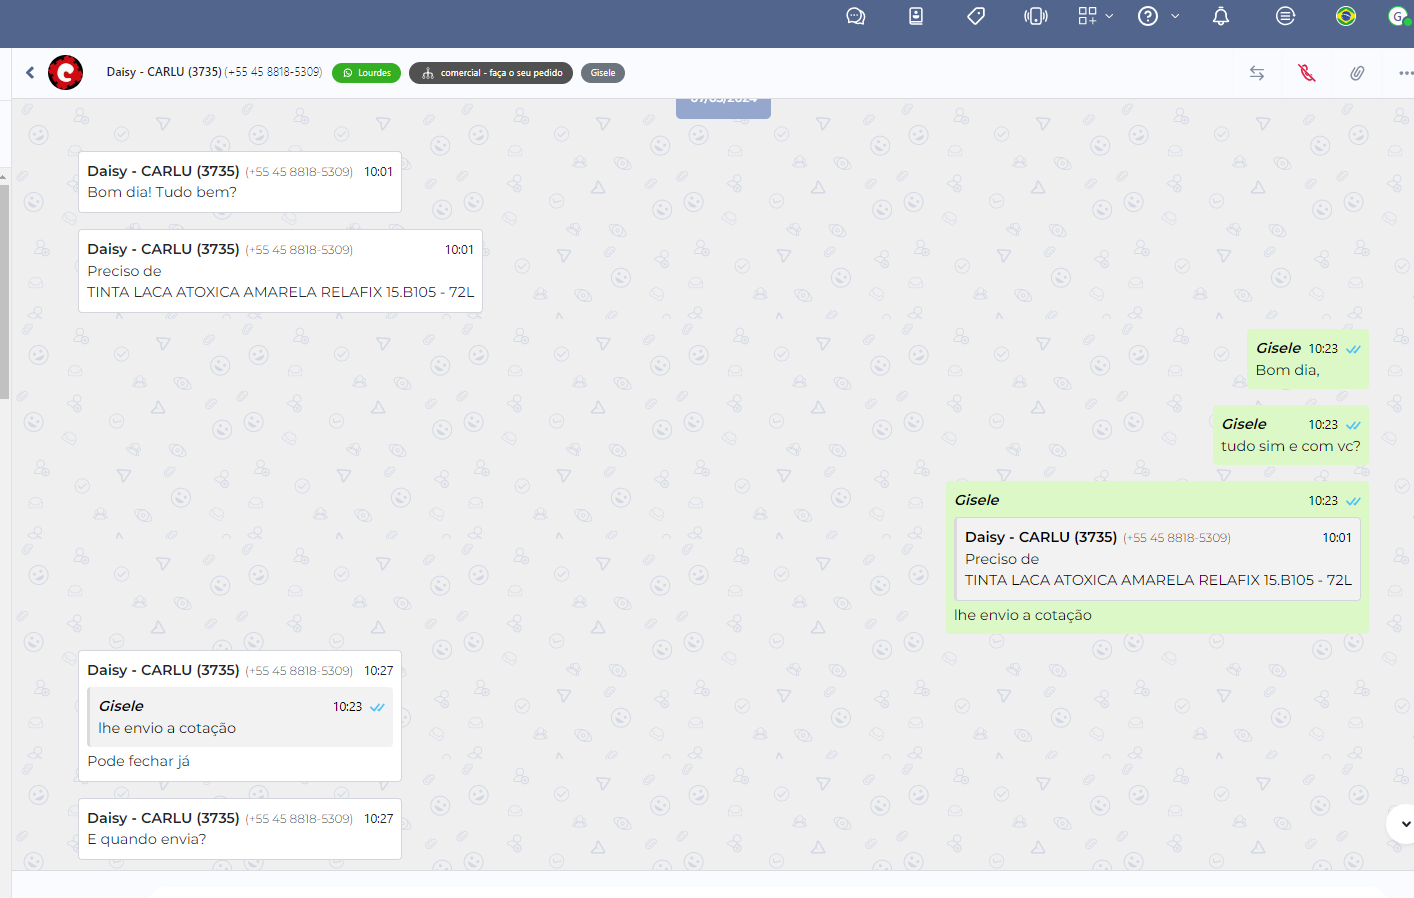Expand the help question mark menu
1414x898 pixels.
tap(1158, 16)
